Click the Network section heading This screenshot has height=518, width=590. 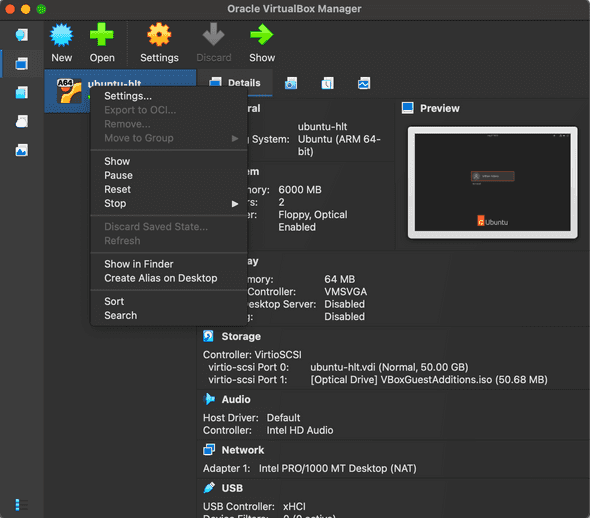243,450
